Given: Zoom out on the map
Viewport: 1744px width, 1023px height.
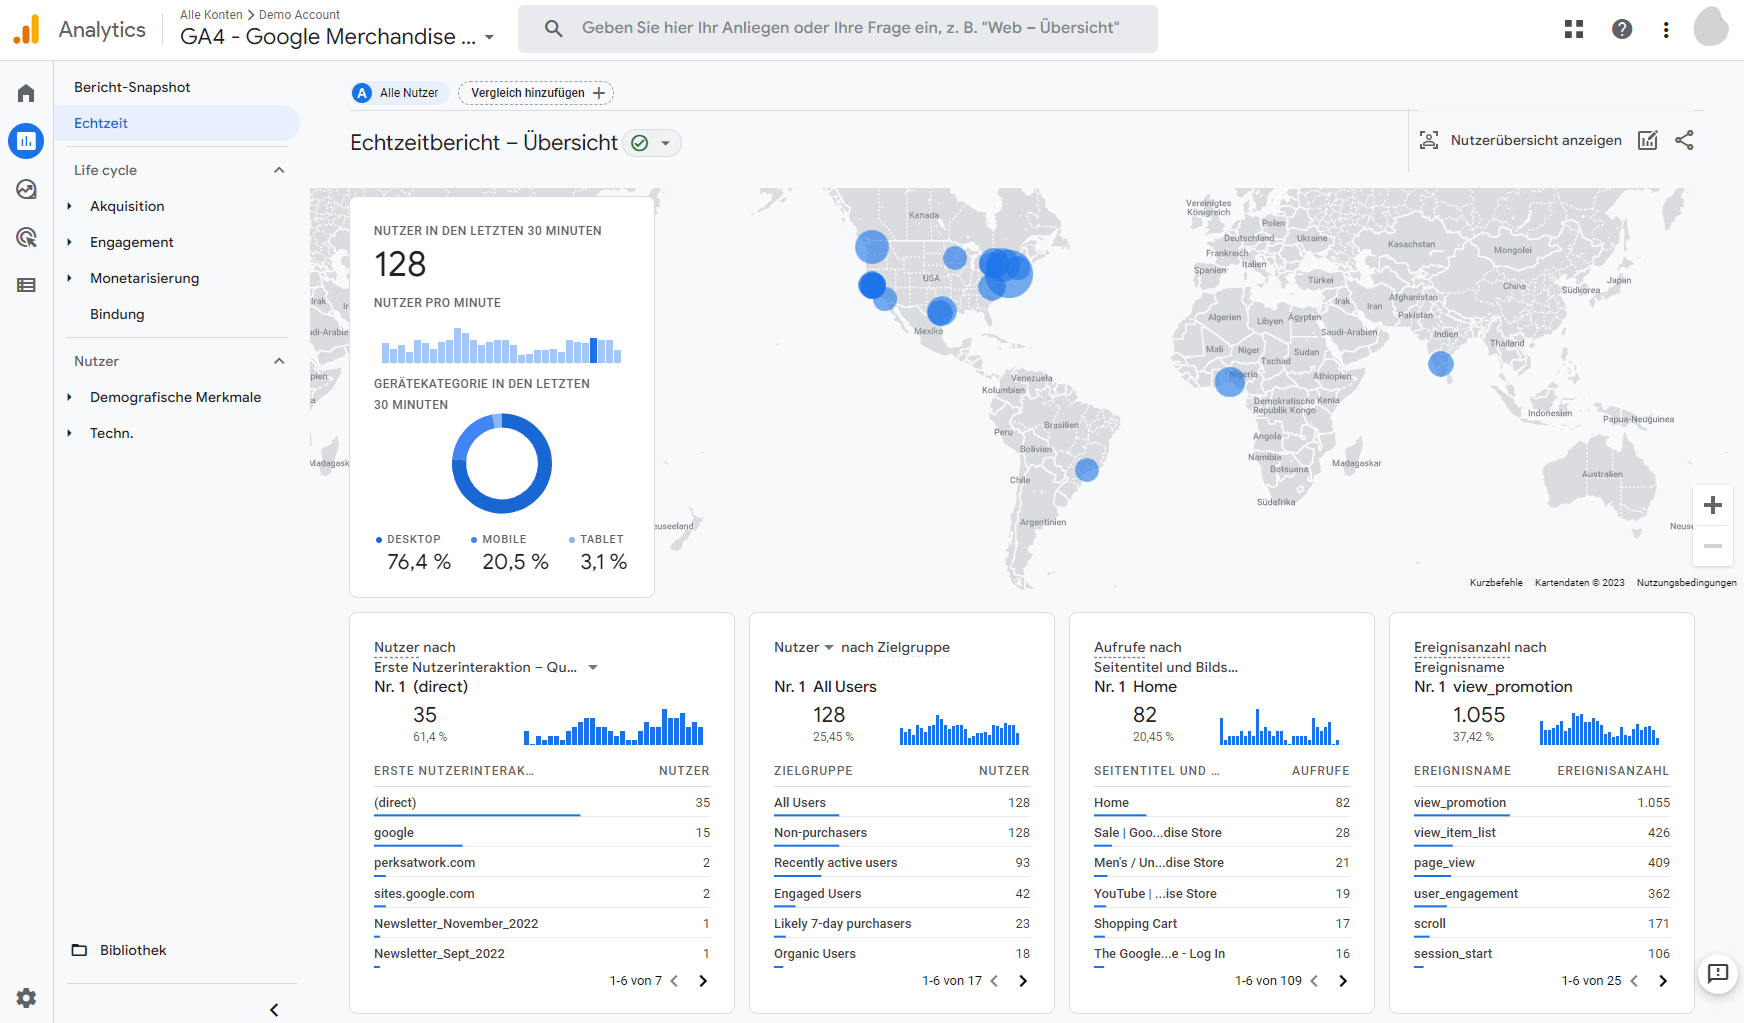Looking at the screenshot, I should [1713, 546].
